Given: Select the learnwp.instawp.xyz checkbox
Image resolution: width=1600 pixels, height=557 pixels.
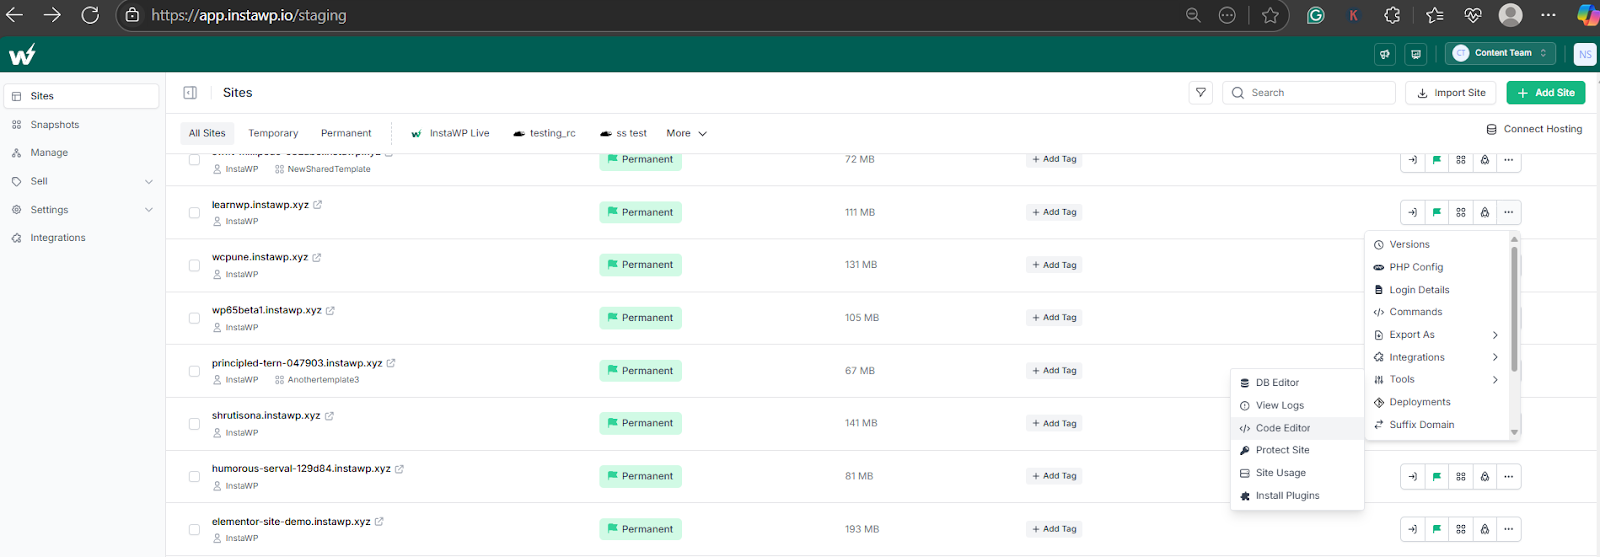Looking at the screenshot, I should 194,212.
